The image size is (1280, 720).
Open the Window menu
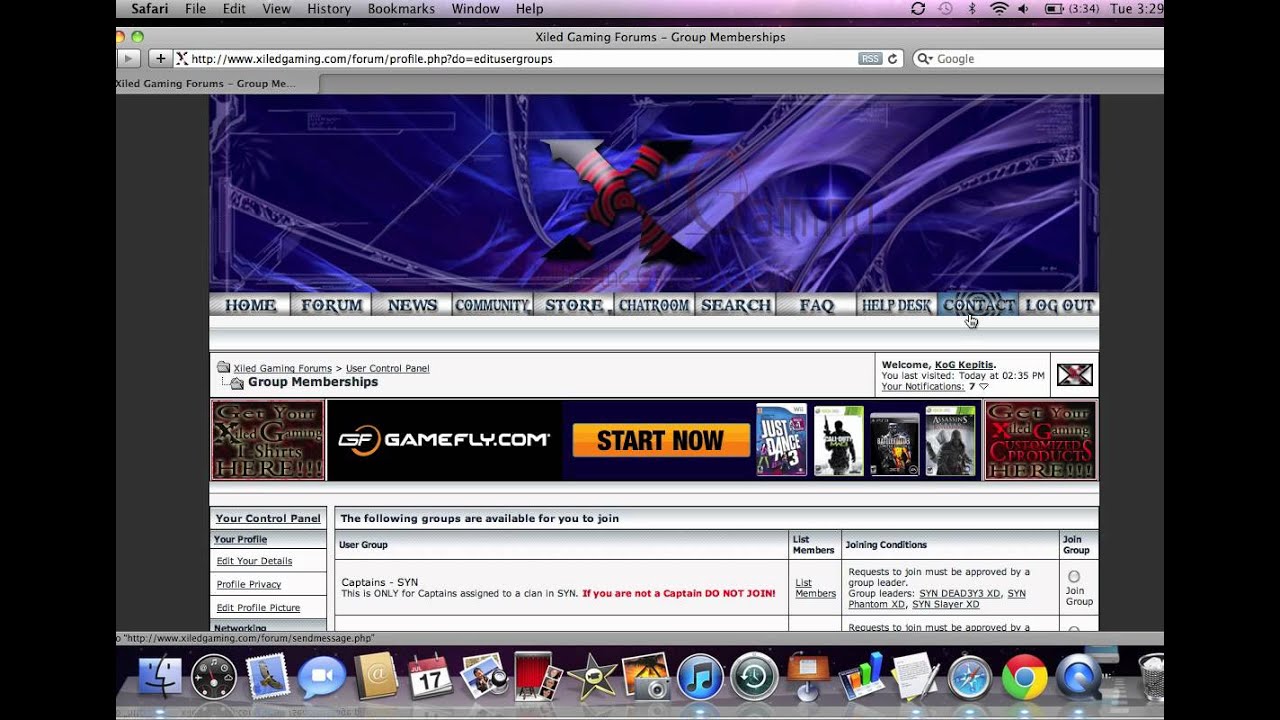tap(475, 9)
